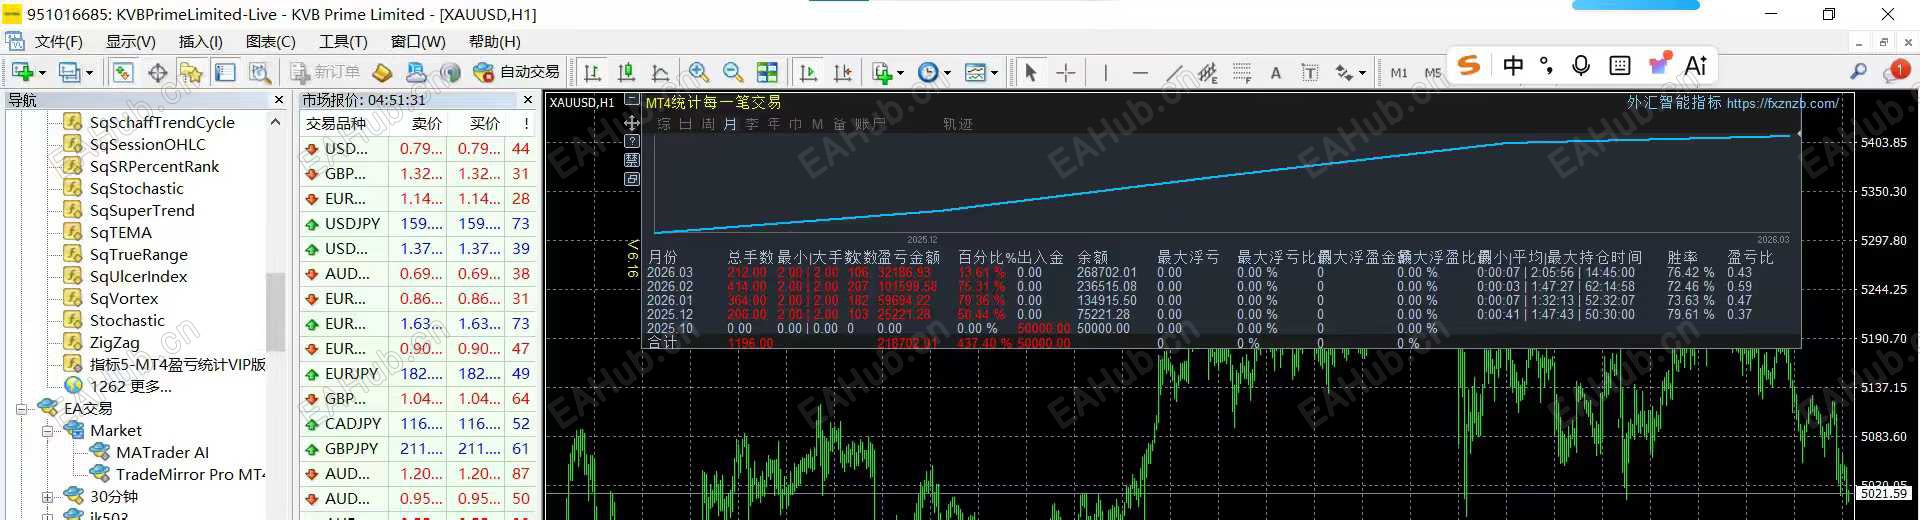Screen dimensions: 1920x520
Task: Select the text label tool
Action: pos(1310,72)
